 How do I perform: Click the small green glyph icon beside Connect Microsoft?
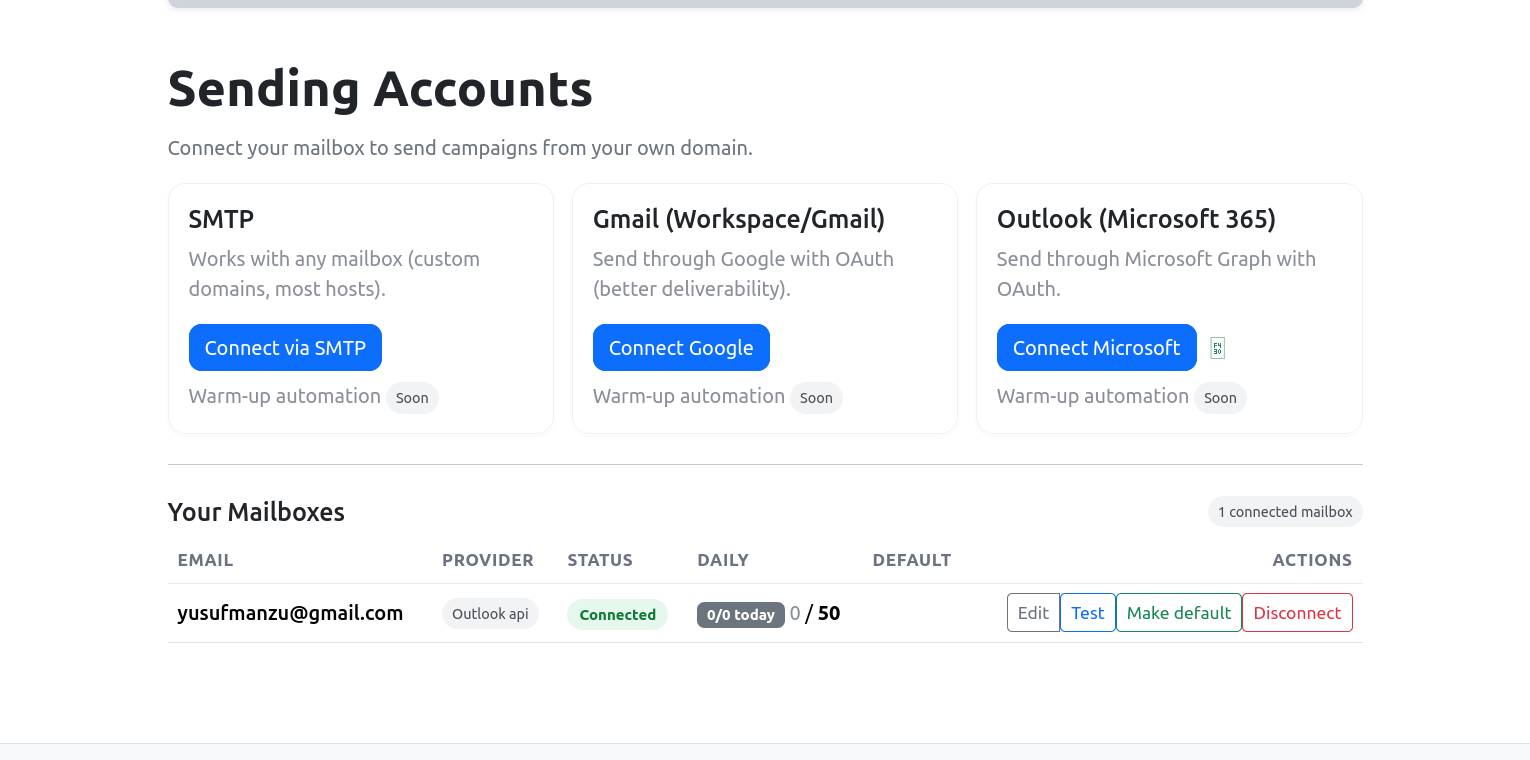coord(1217,348)
